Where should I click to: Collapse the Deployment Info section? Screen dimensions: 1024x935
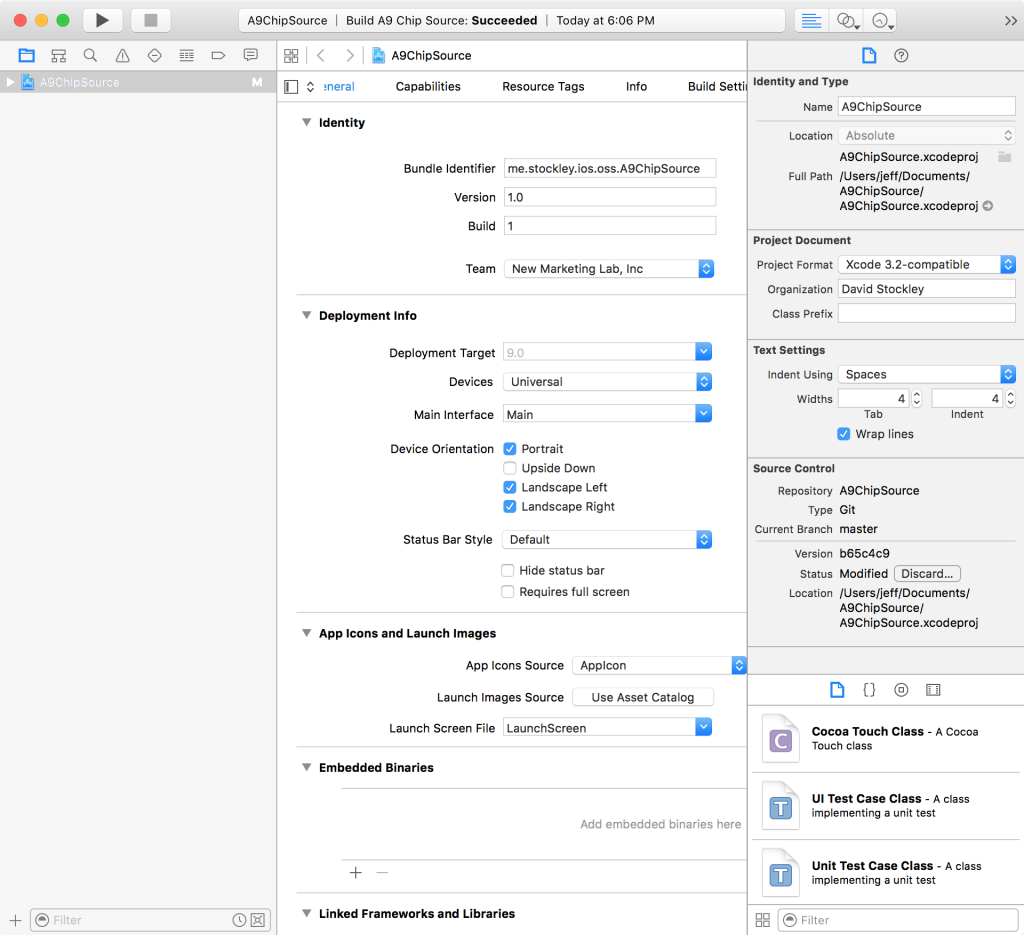(x=306, y=315)
